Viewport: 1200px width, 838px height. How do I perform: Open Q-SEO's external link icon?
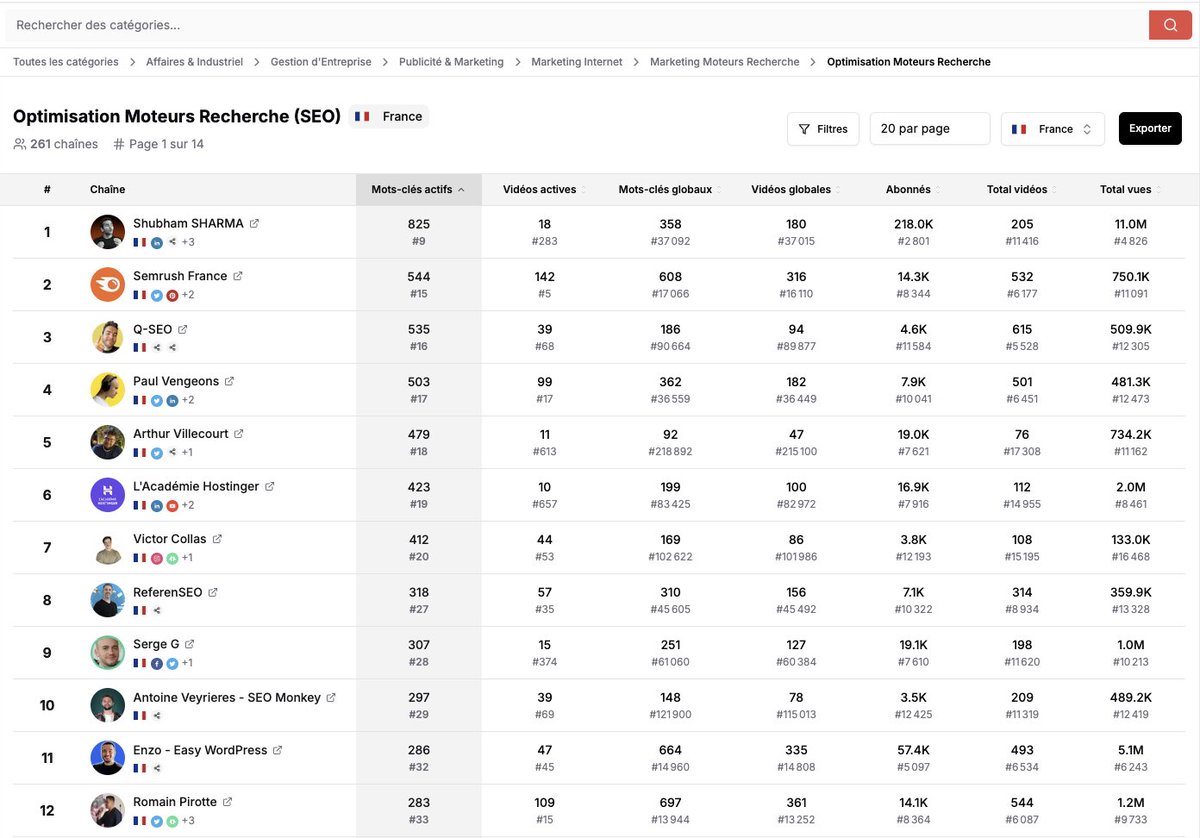point(182,329)
